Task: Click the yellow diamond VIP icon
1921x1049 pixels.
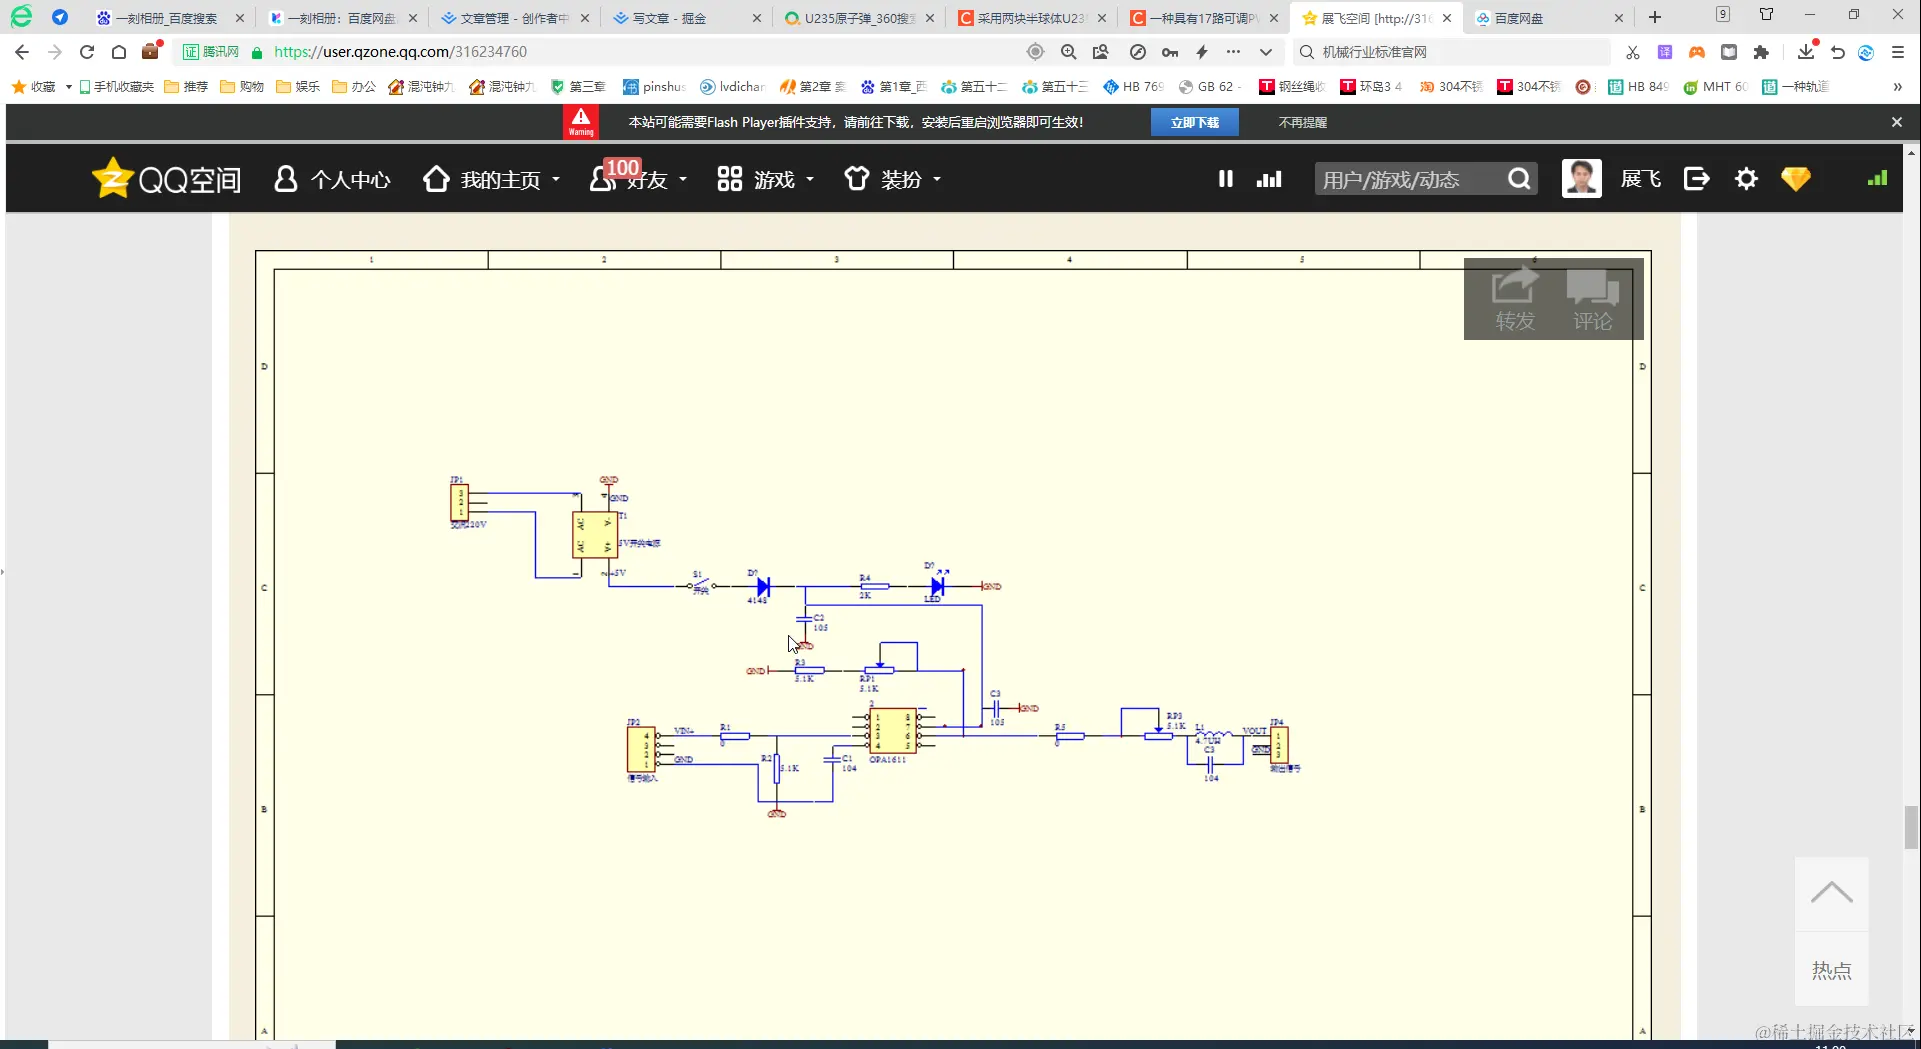Action: click(1796, 179)
